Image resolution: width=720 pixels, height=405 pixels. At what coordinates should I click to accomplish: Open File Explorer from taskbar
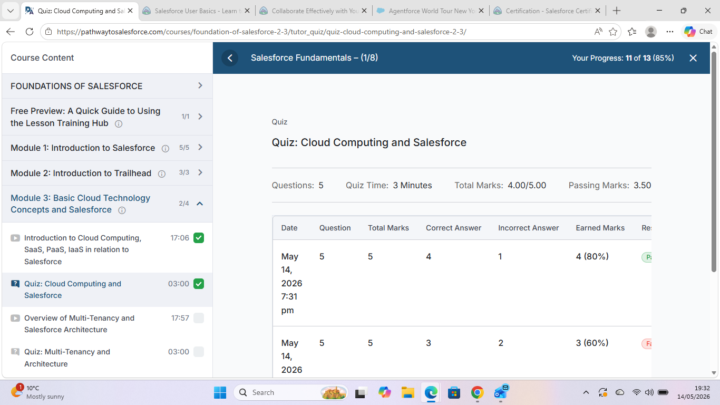[408, 393]
